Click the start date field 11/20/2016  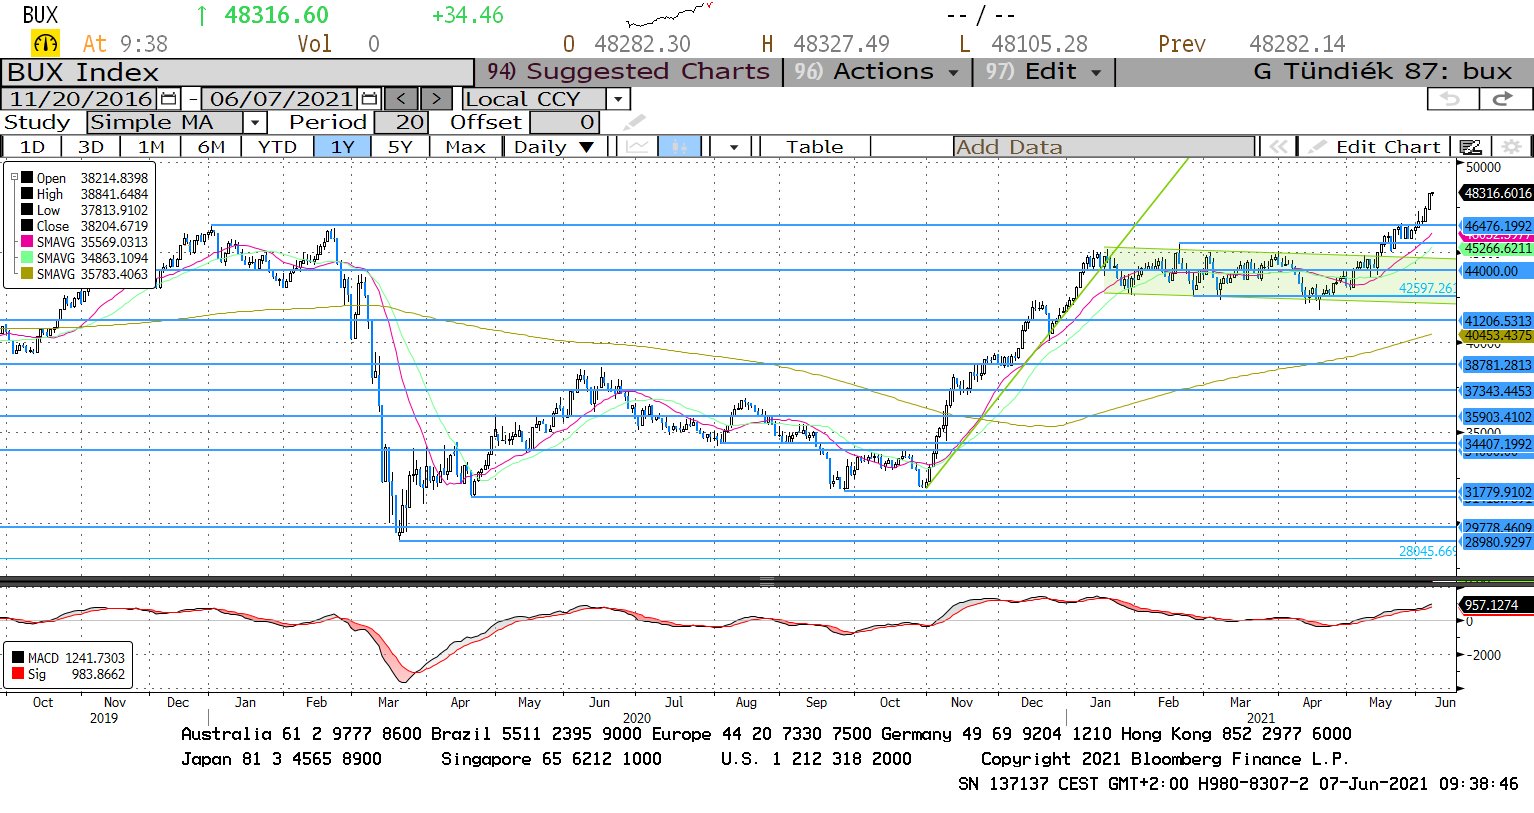coord(81,99)
